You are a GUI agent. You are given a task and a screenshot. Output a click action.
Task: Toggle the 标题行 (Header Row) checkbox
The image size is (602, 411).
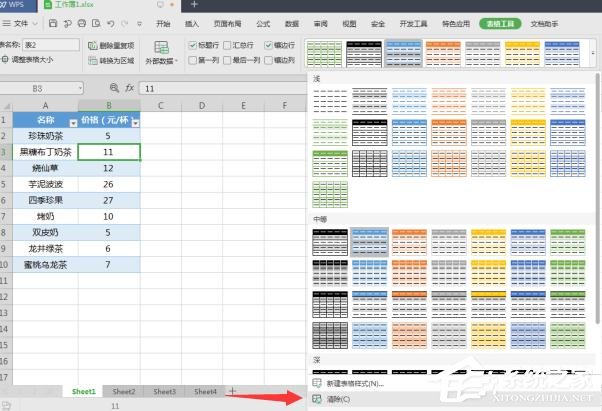[194, 45]
